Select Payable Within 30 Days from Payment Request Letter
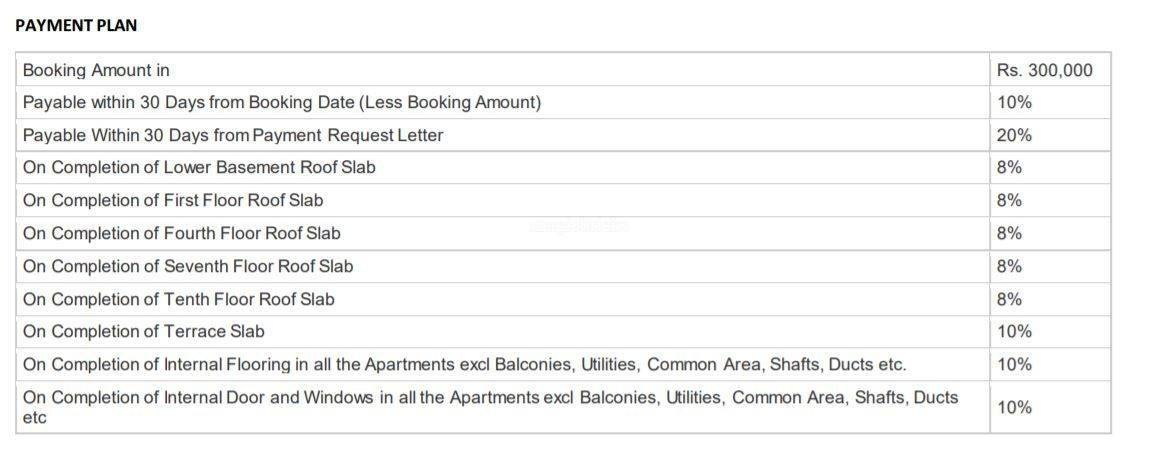The image size is (1158, 451). [232, 135]
